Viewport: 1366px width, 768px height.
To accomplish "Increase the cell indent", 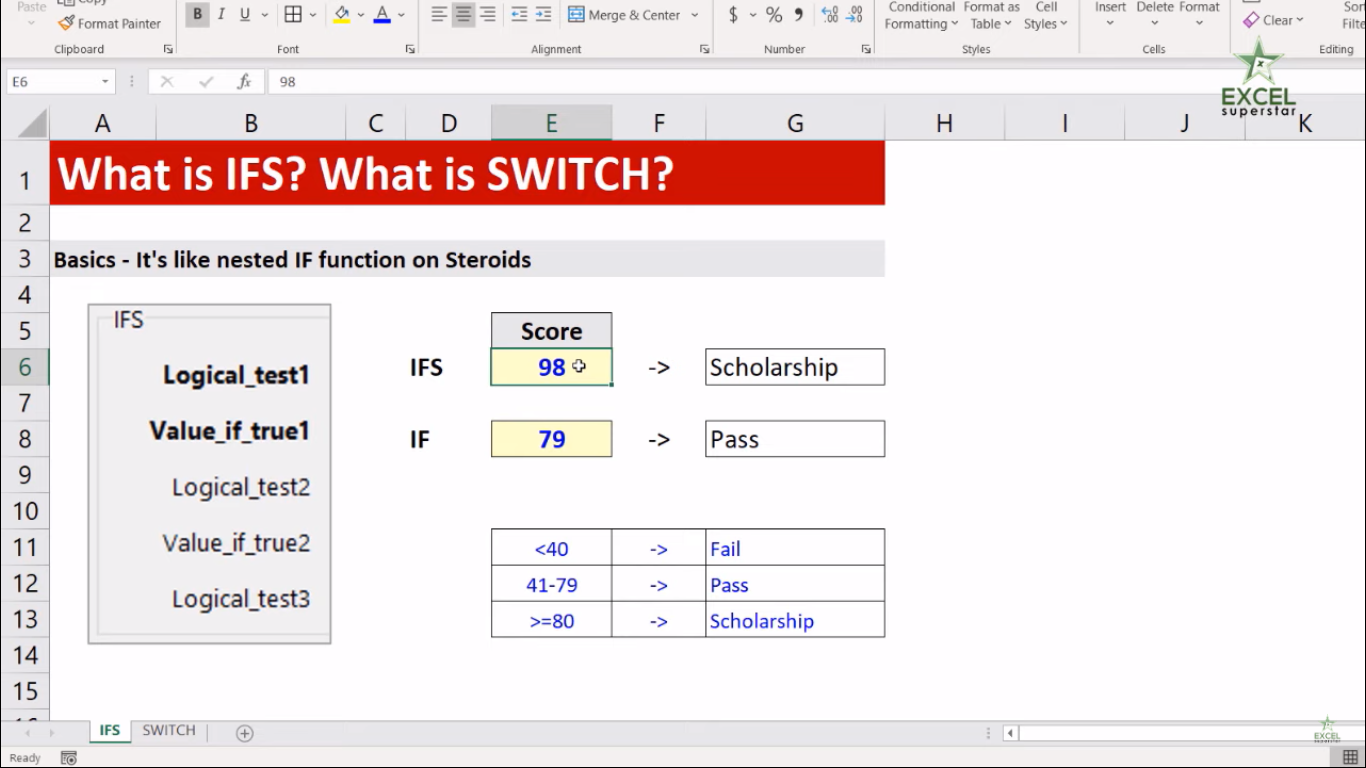I will point(543,14).
